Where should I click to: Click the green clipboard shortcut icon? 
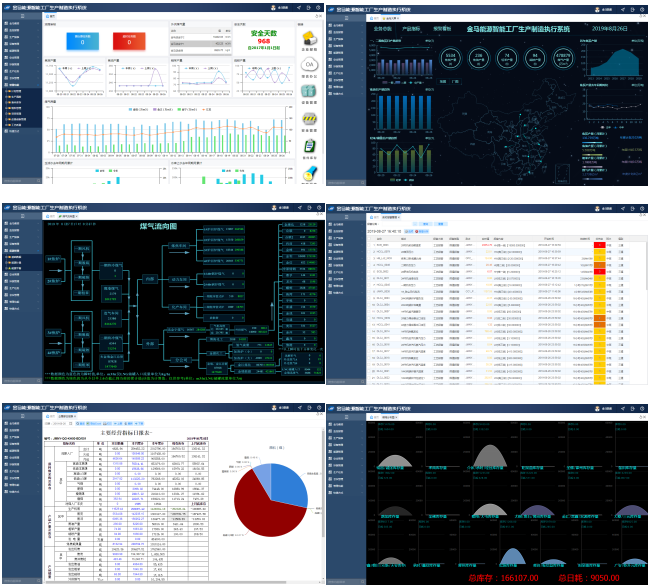(x=310, y=145)
